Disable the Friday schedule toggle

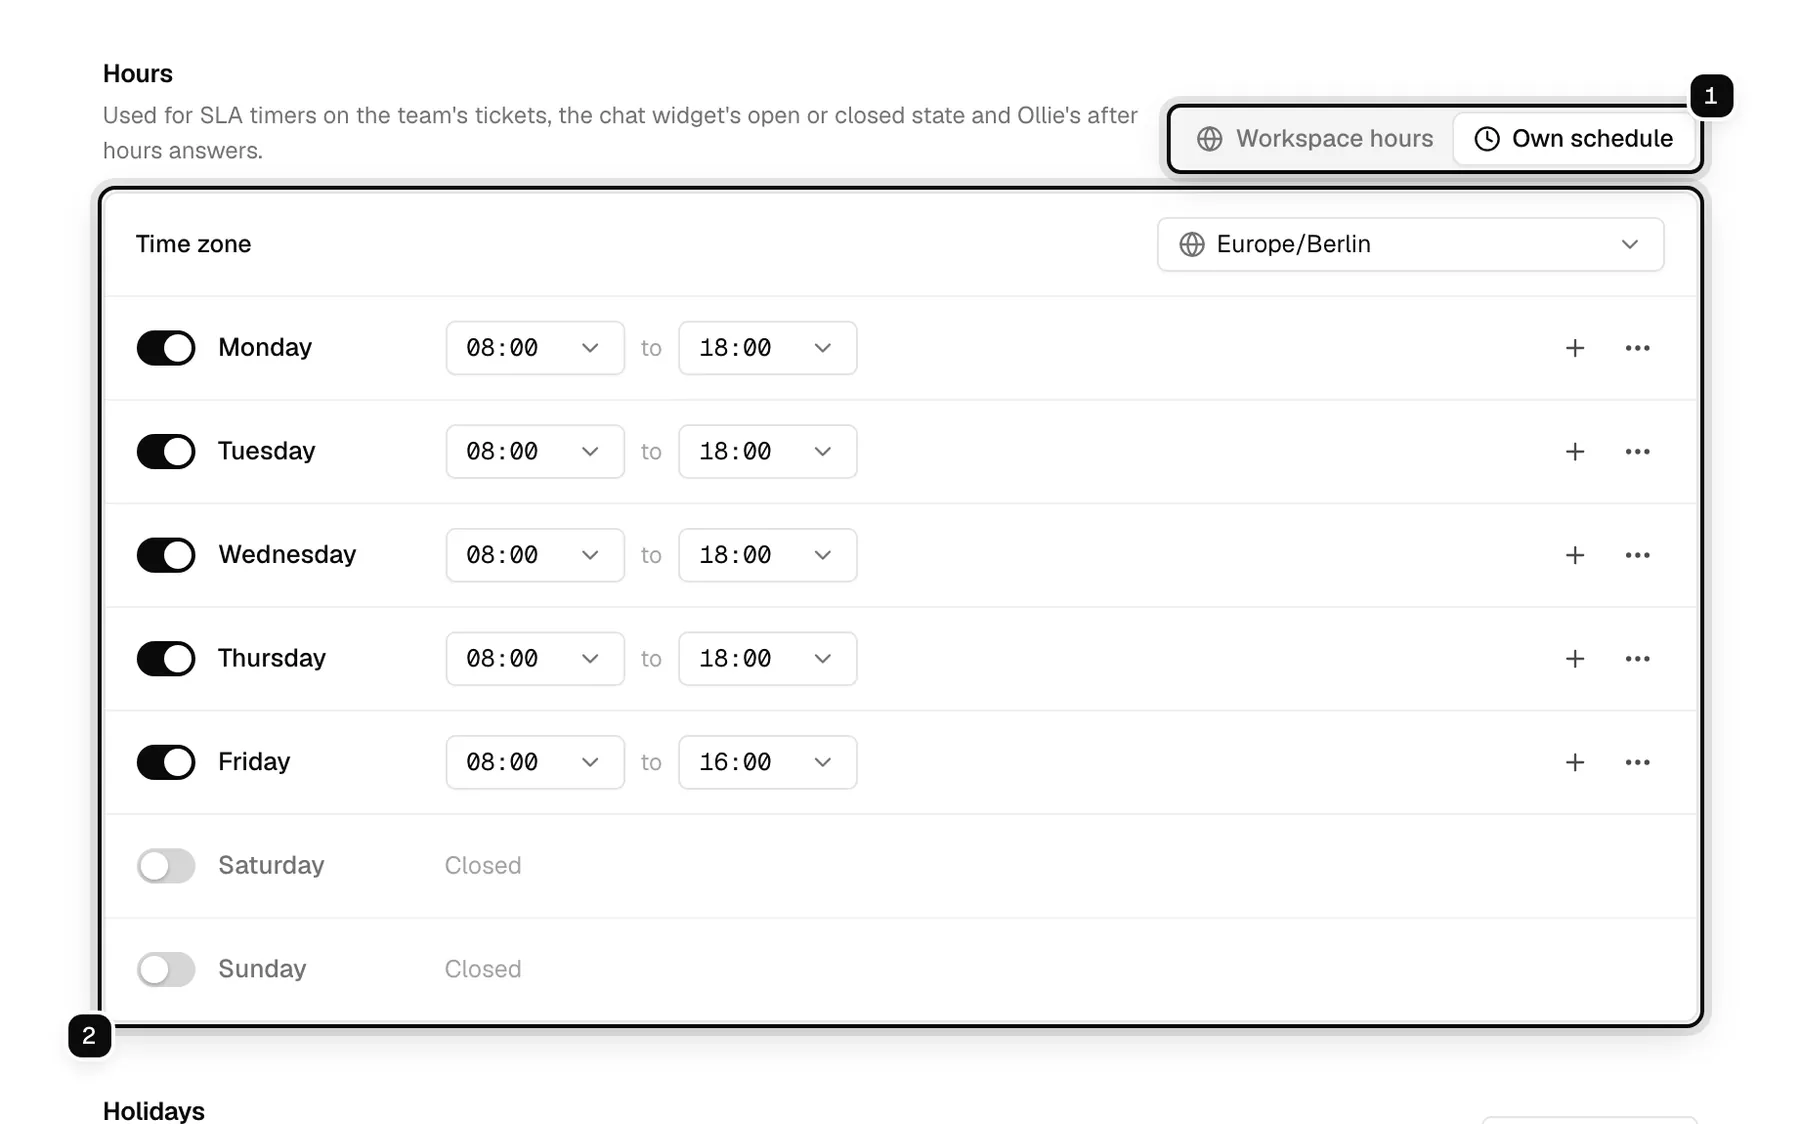(166, 762)
